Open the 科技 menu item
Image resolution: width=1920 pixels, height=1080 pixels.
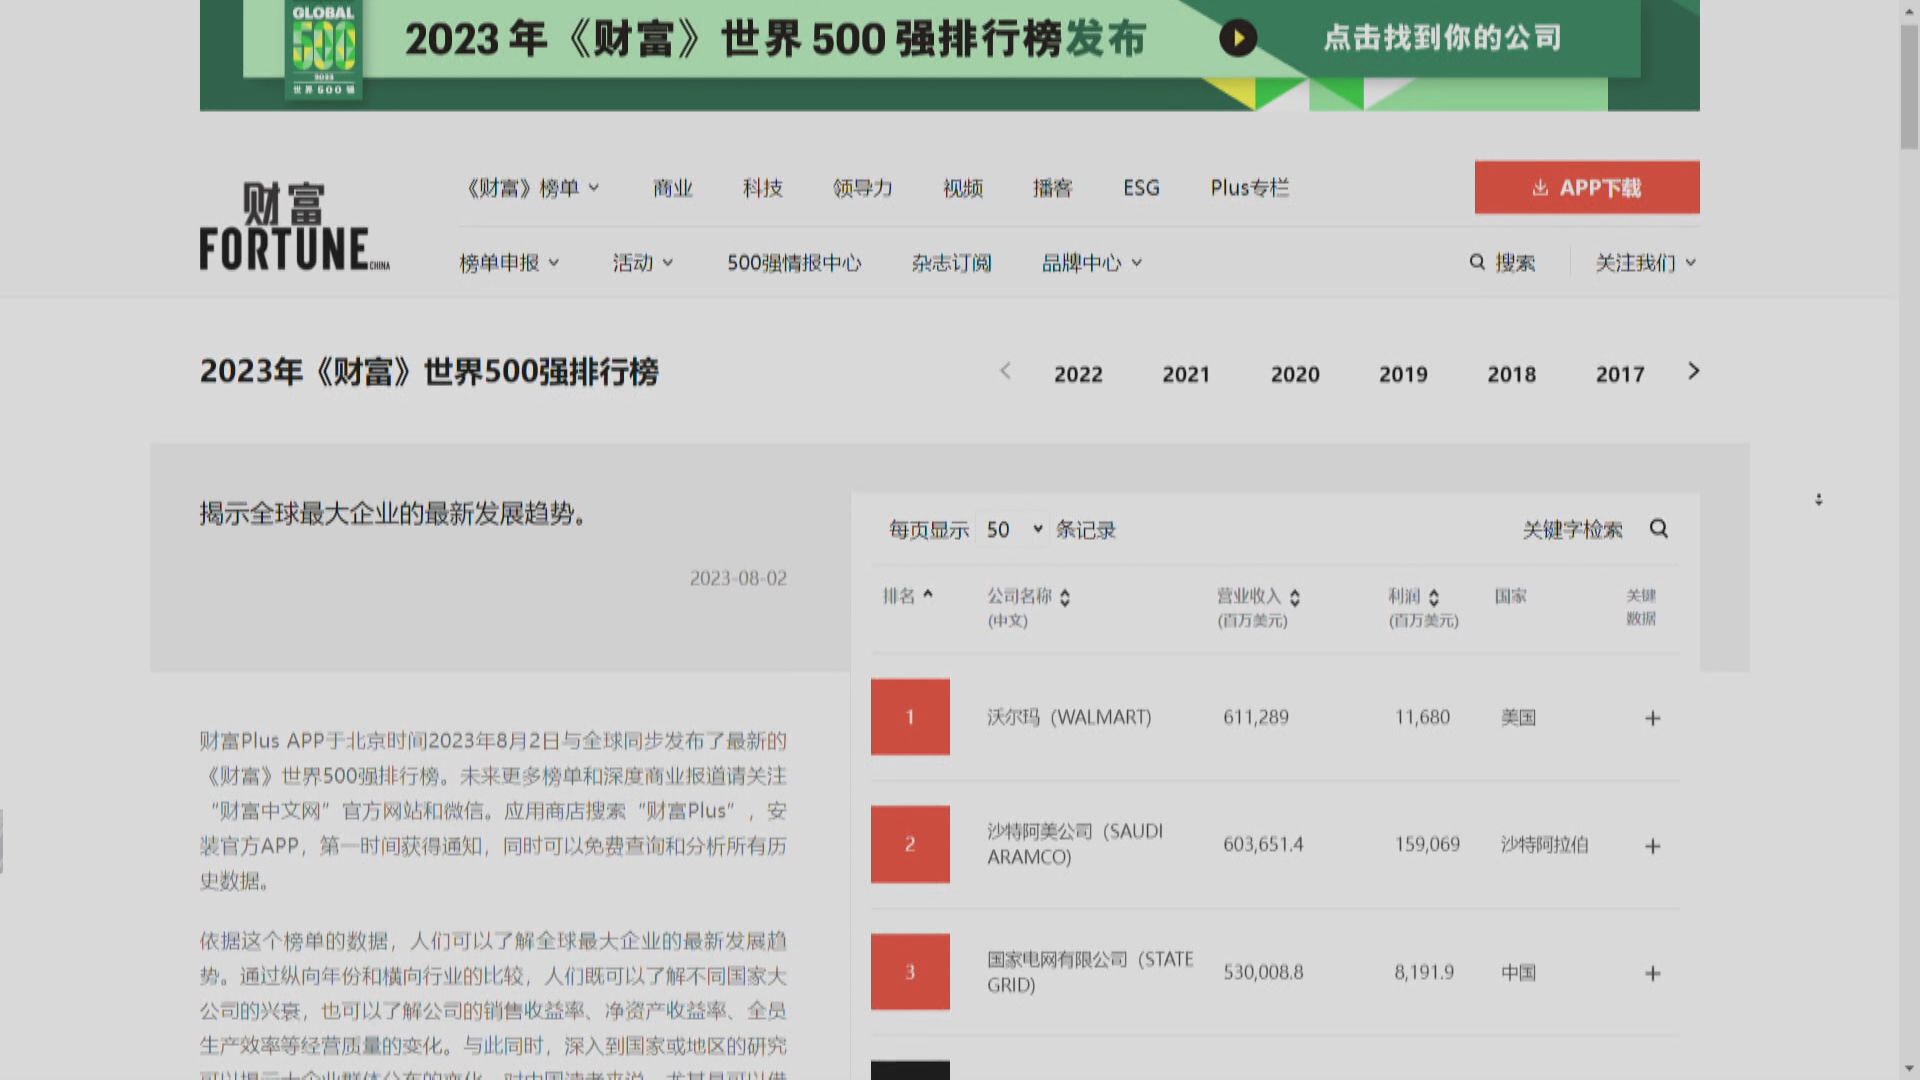[763, 188]
